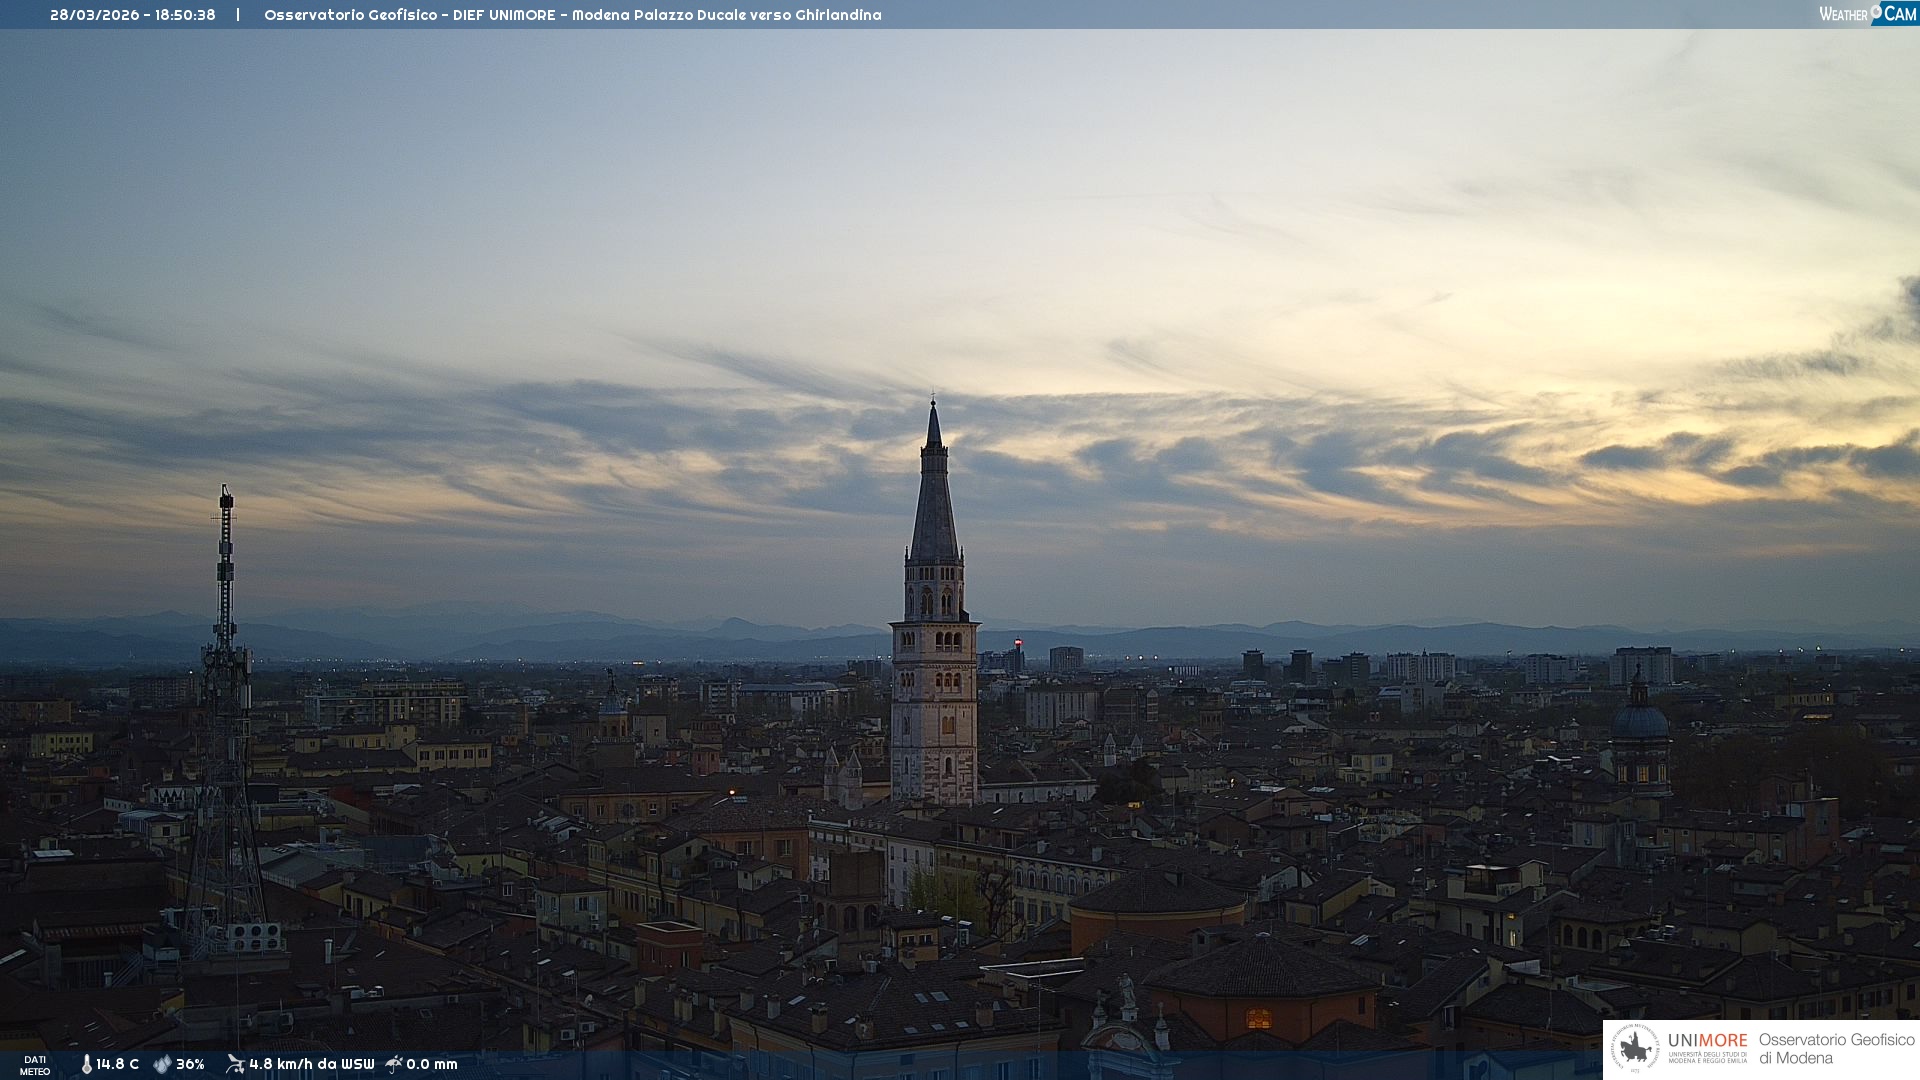Viewport: 1920px width, 1080px height.
Task: Click the DATI METEO label
Action: click(x=35, y=1066)
